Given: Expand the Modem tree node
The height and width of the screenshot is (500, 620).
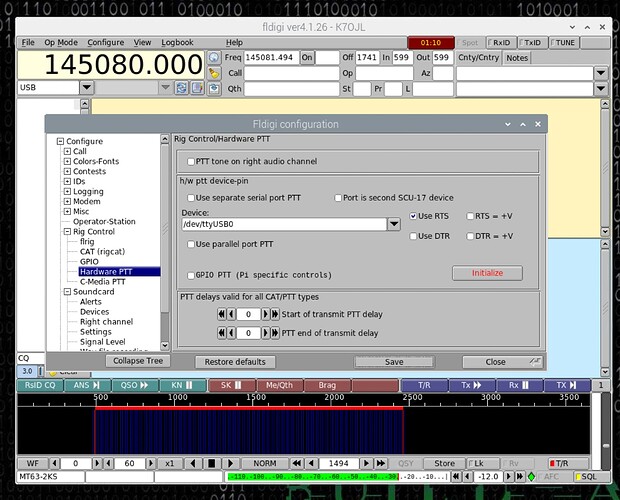Looking at the screenshot, I should tap(67, 201).
